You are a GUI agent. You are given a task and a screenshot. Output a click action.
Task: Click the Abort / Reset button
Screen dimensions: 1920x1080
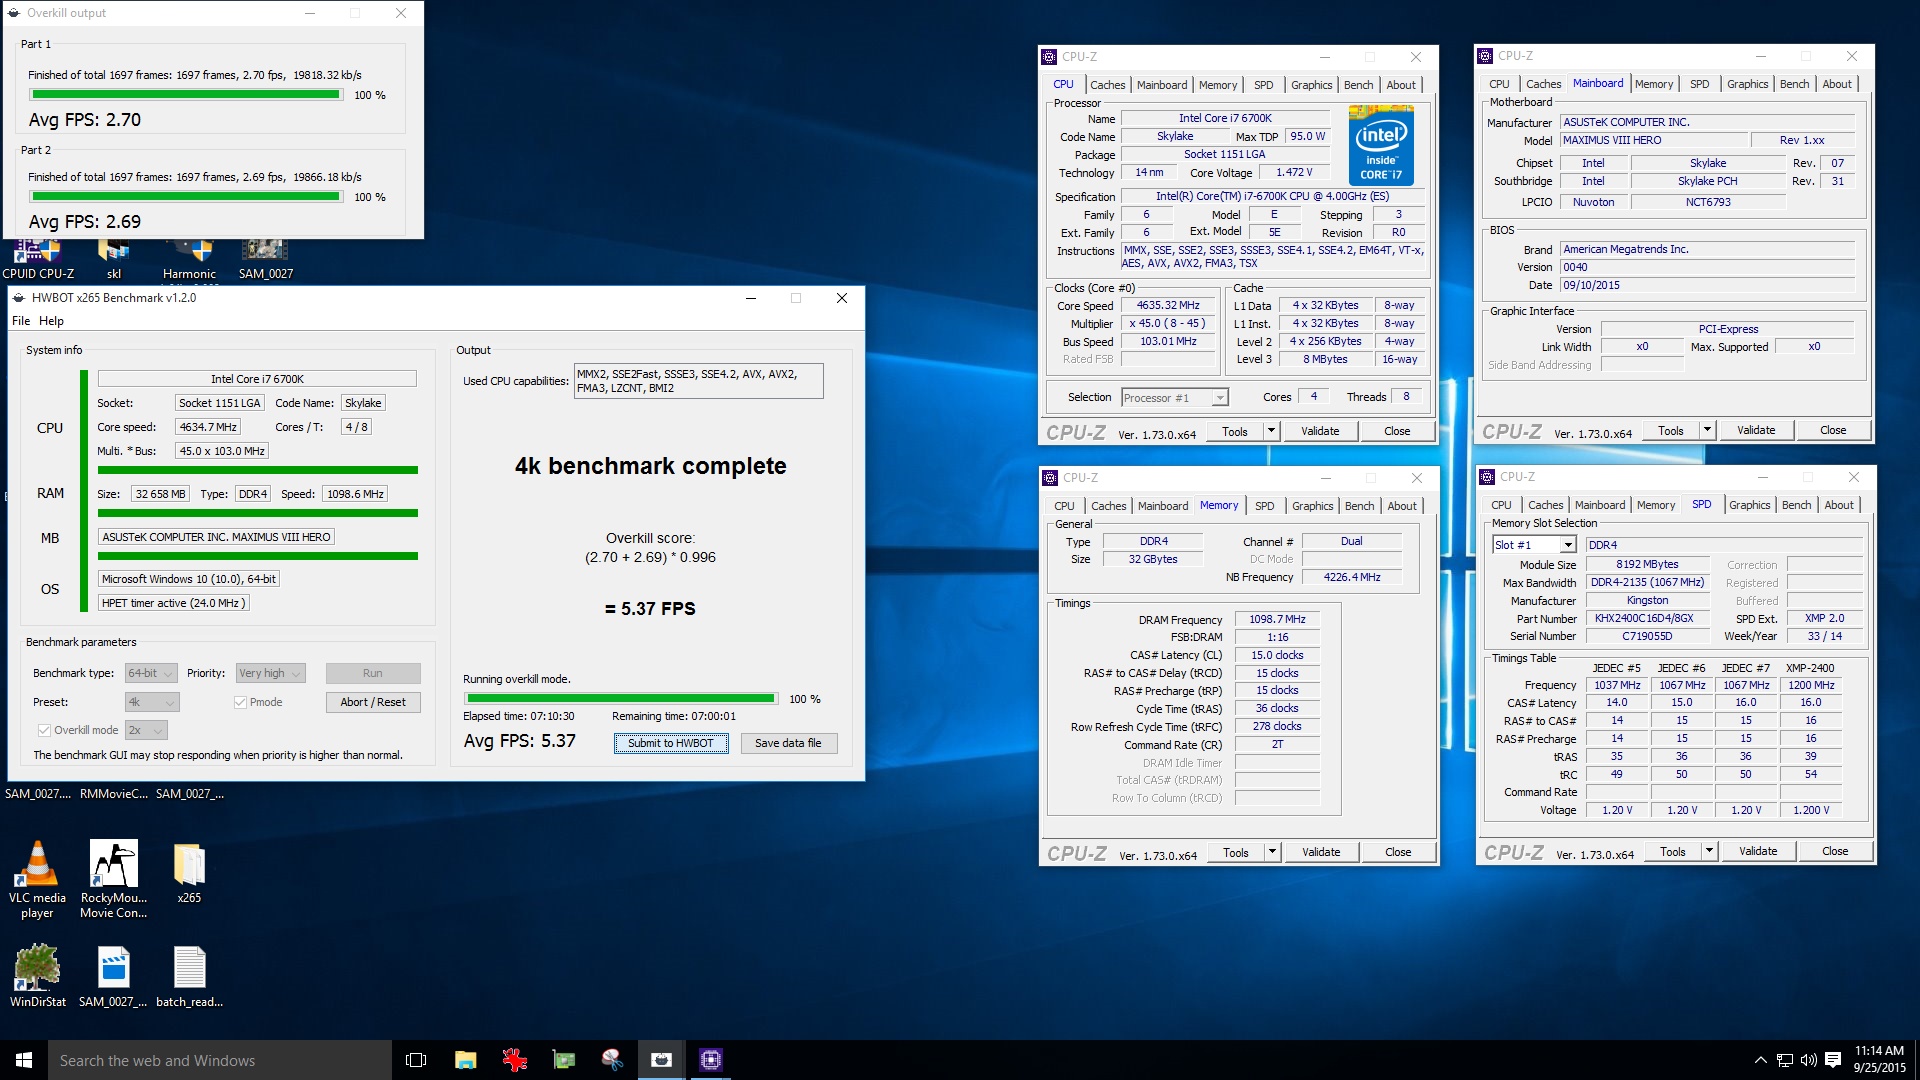[373, 702]
